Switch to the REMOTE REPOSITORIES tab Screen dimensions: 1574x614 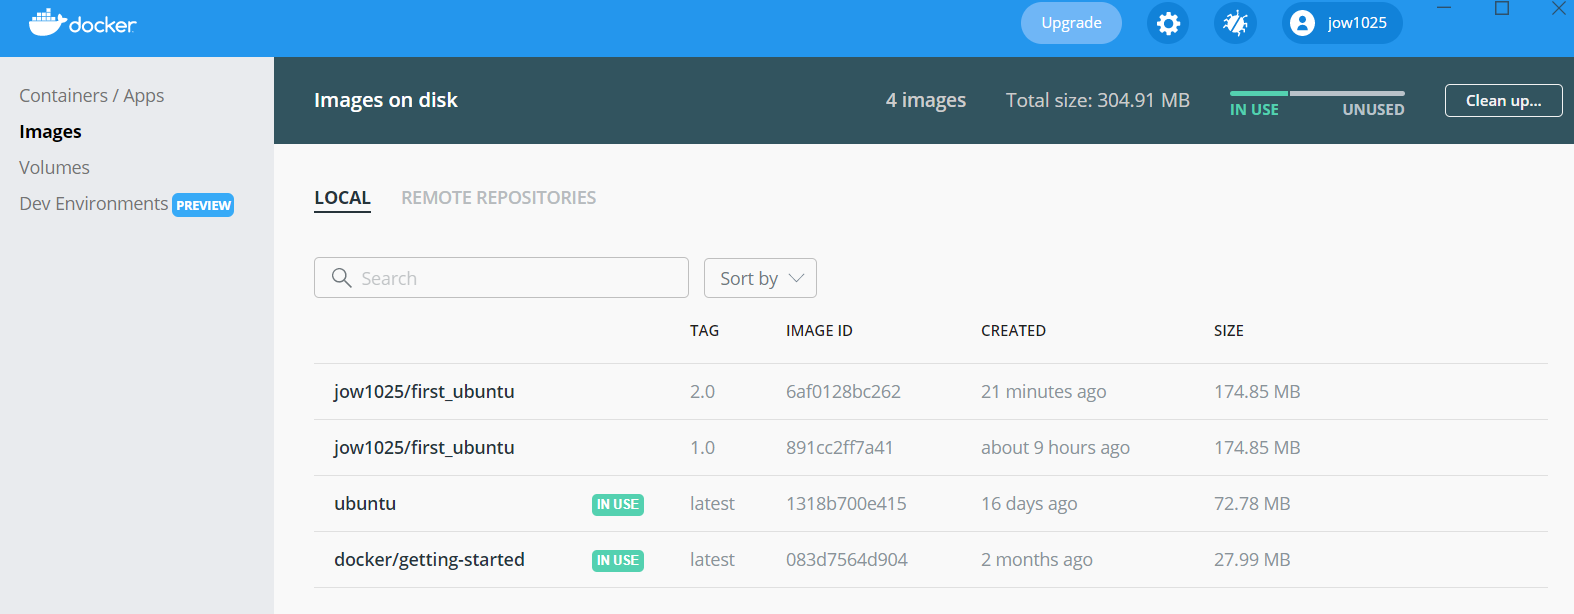click(498, 198)
